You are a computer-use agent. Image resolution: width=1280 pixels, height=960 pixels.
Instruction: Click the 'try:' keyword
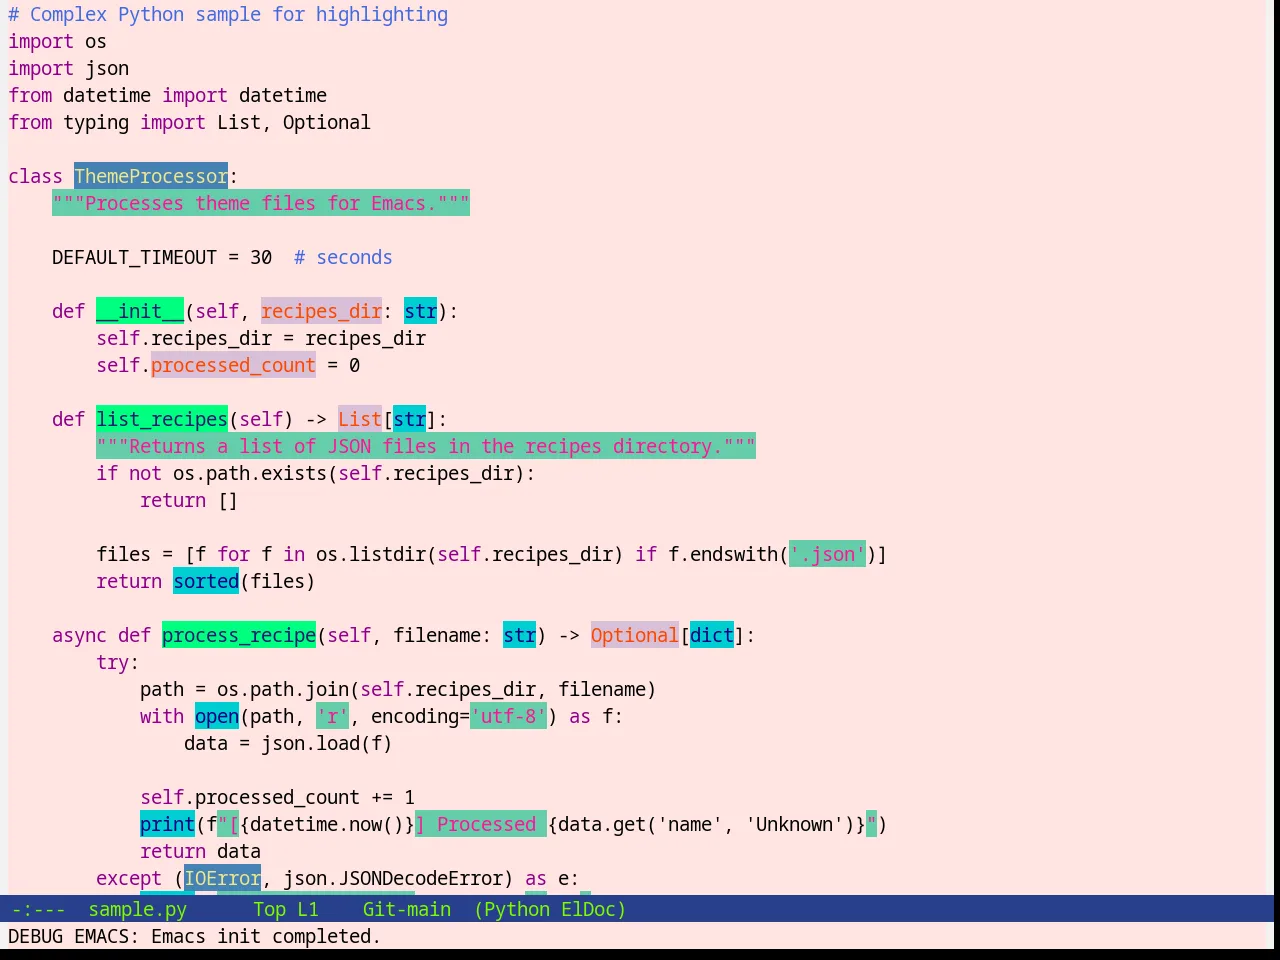tap(118, 662)
